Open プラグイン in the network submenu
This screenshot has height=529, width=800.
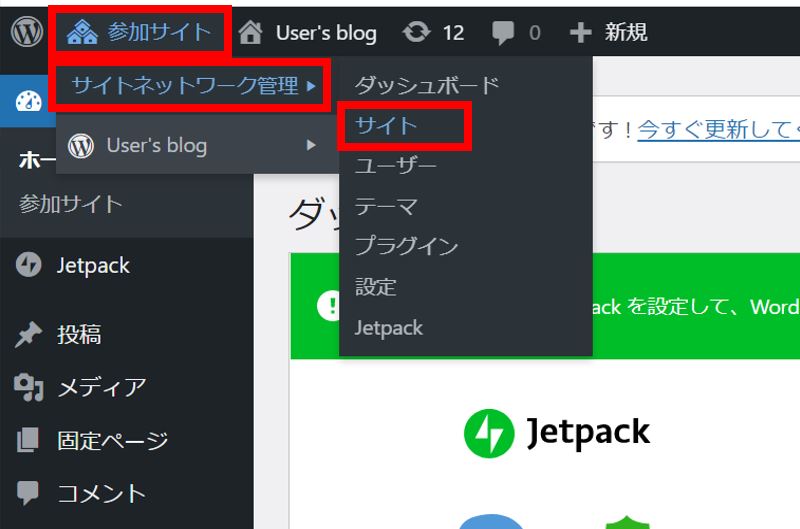tap(406, 247)
